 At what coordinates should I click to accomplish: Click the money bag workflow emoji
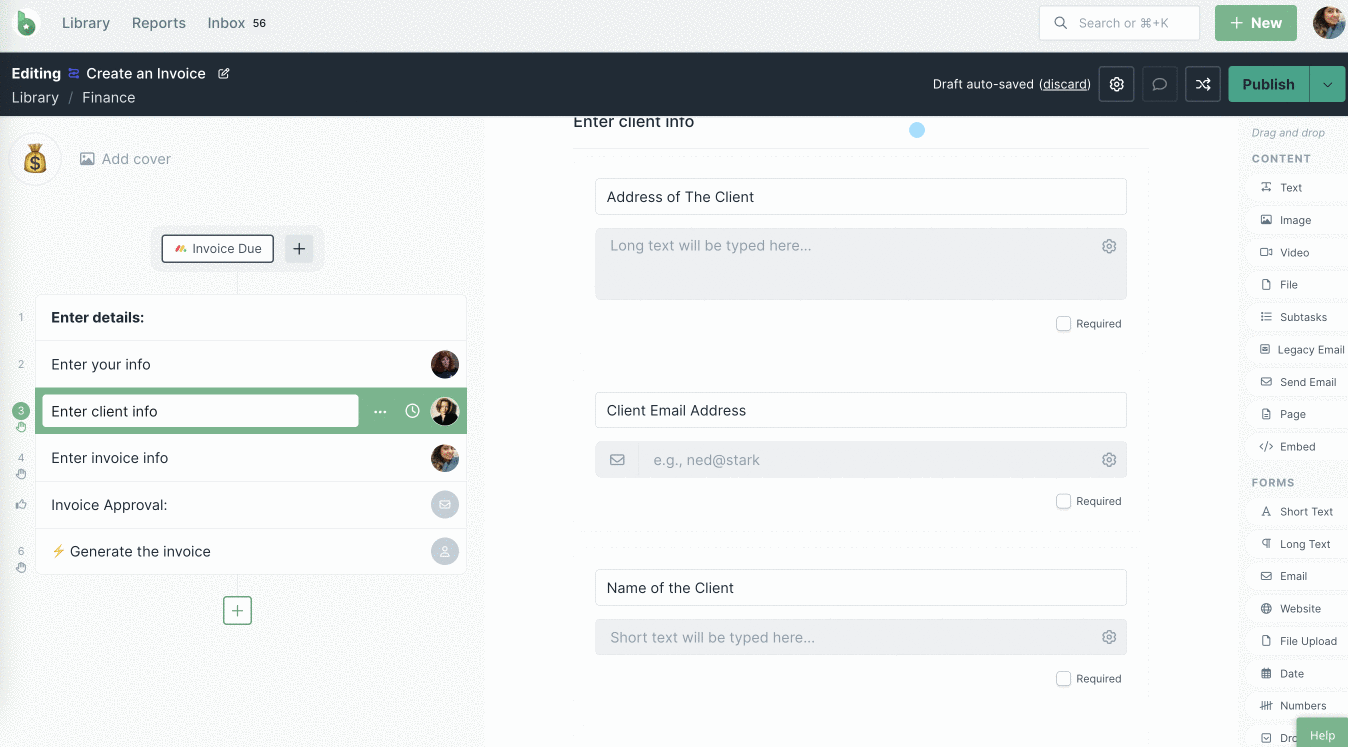34,159
